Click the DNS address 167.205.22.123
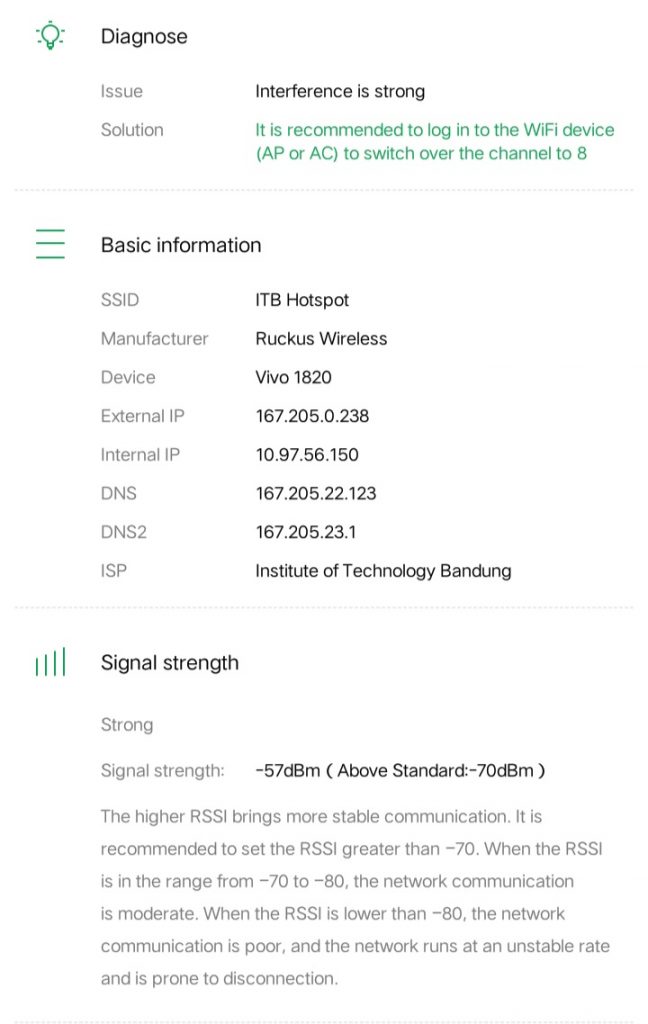Screen dimensions: 648x1024 click(316, 494)
